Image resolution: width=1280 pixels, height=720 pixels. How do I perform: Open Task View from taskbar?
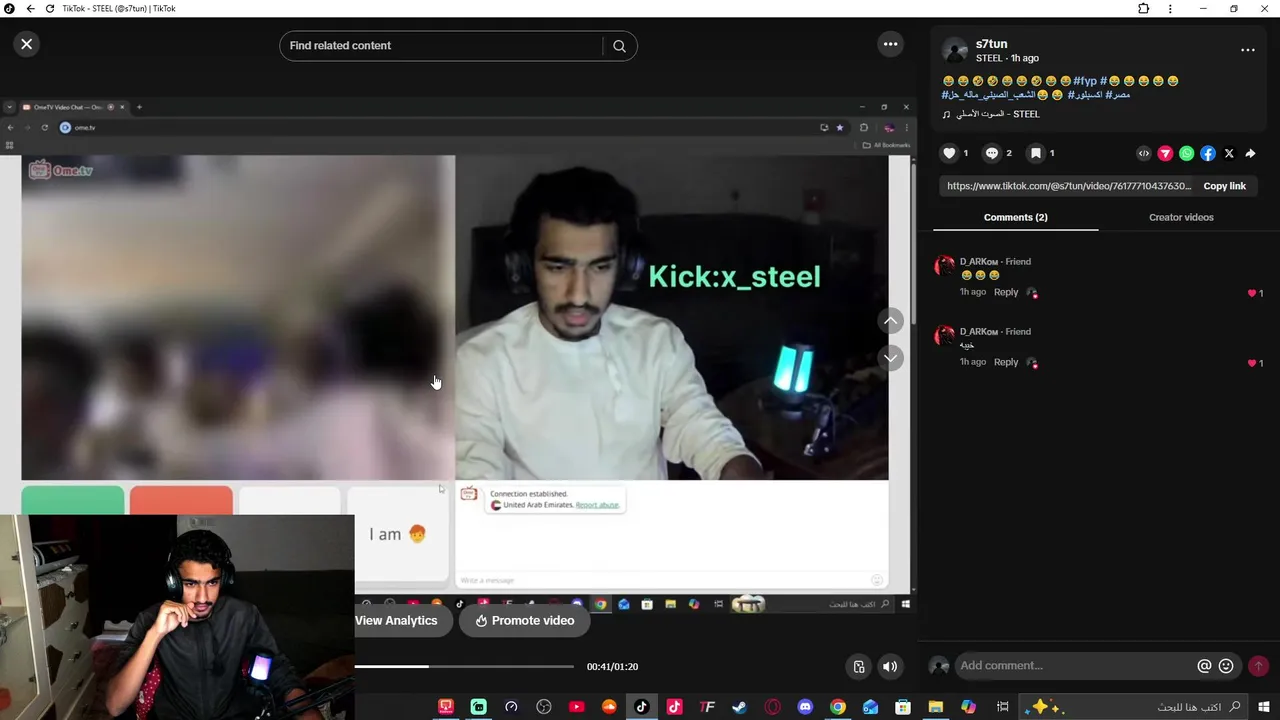(1002, 707)
